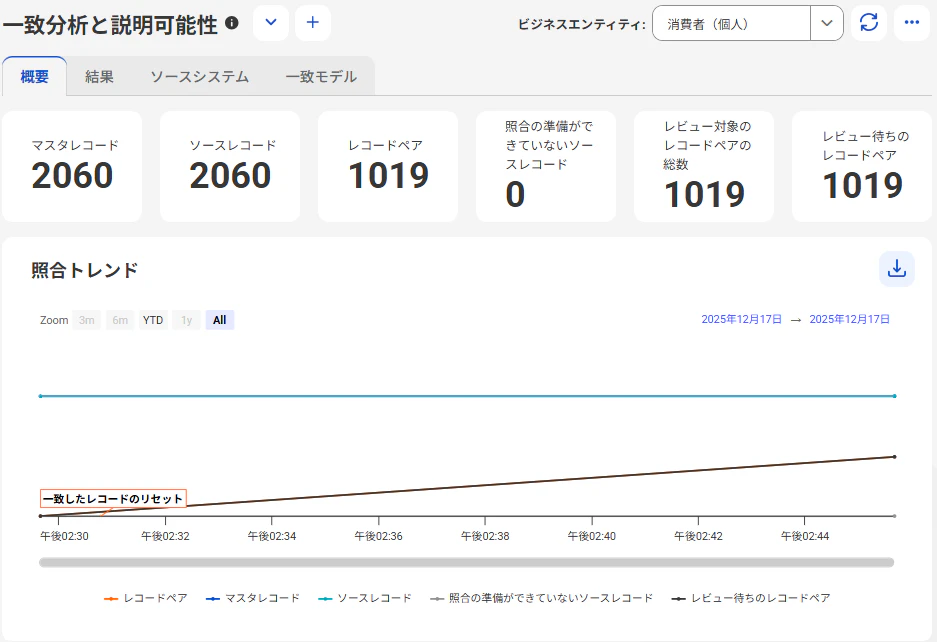This screenshot has width=937, height=642.
Task: Click the 午後02:44 axis label
Action: [805, 536]
